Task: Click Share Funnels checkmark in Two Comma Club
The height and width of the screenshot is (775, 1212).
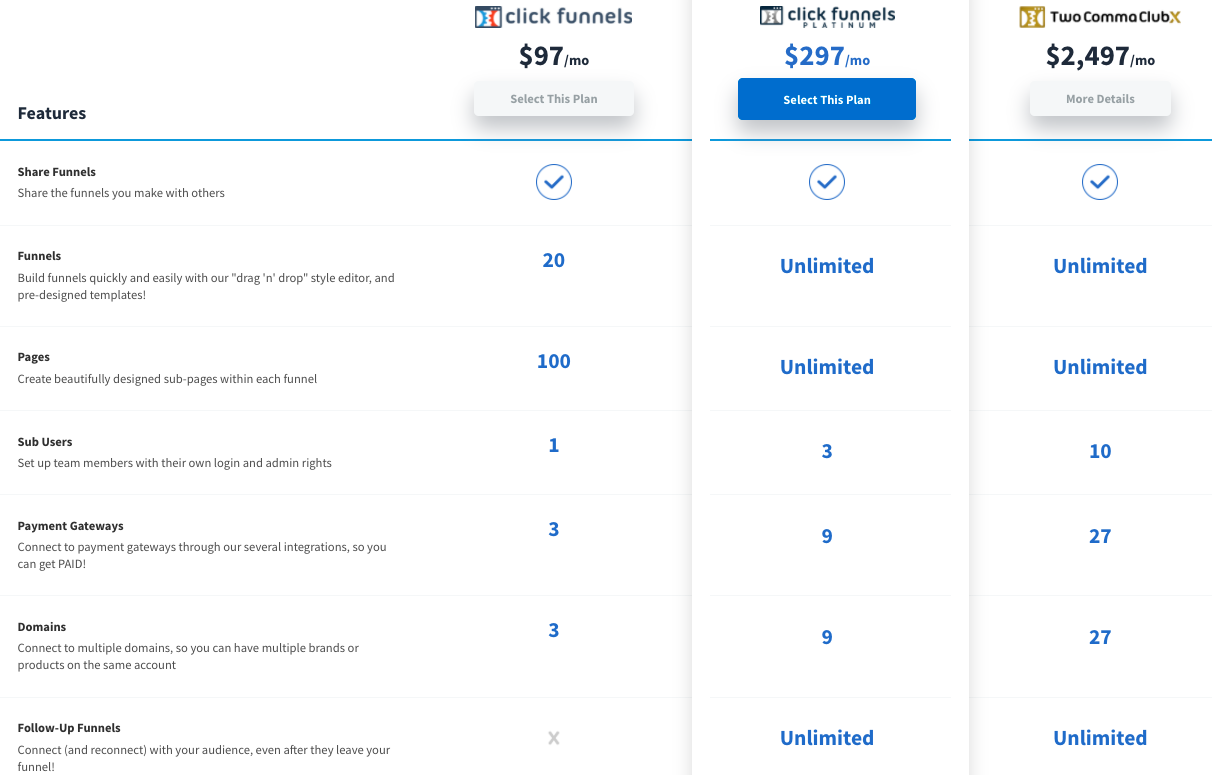Action: [1100, 182]
